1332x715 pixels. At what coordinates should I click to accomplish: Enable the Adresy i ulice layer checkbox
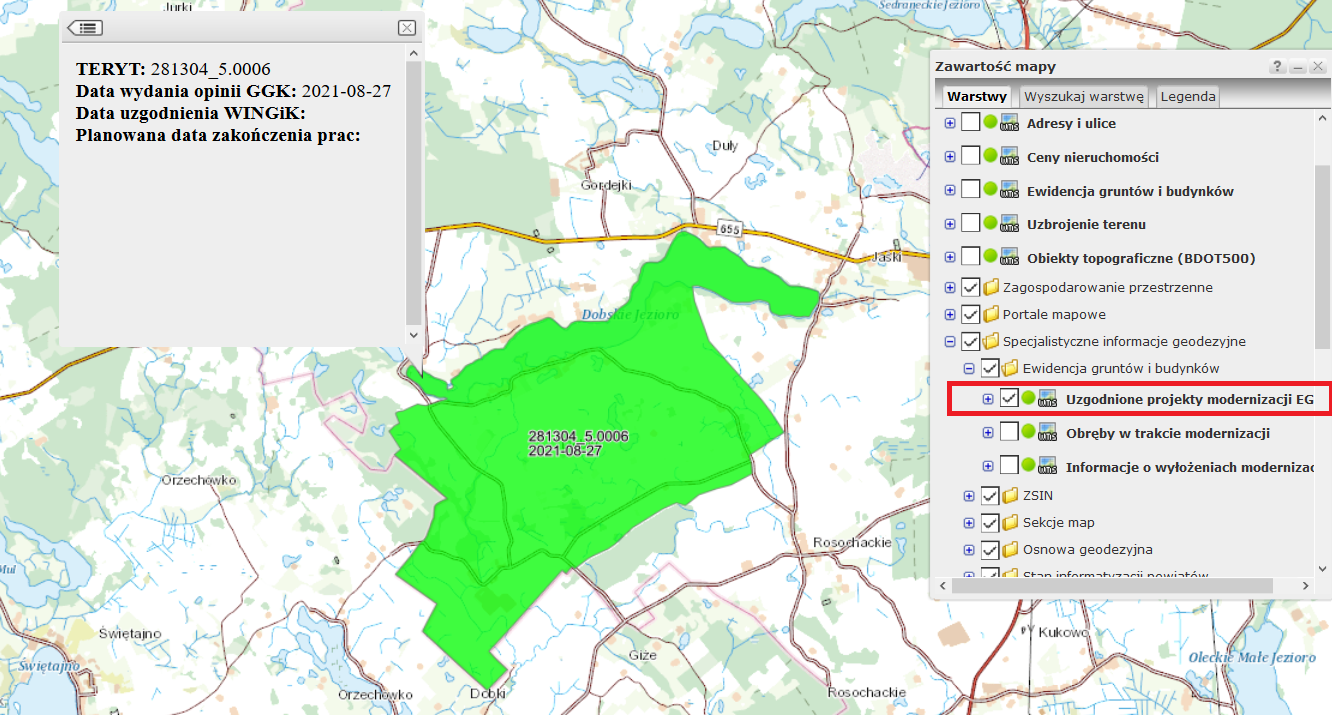point(970,123)
